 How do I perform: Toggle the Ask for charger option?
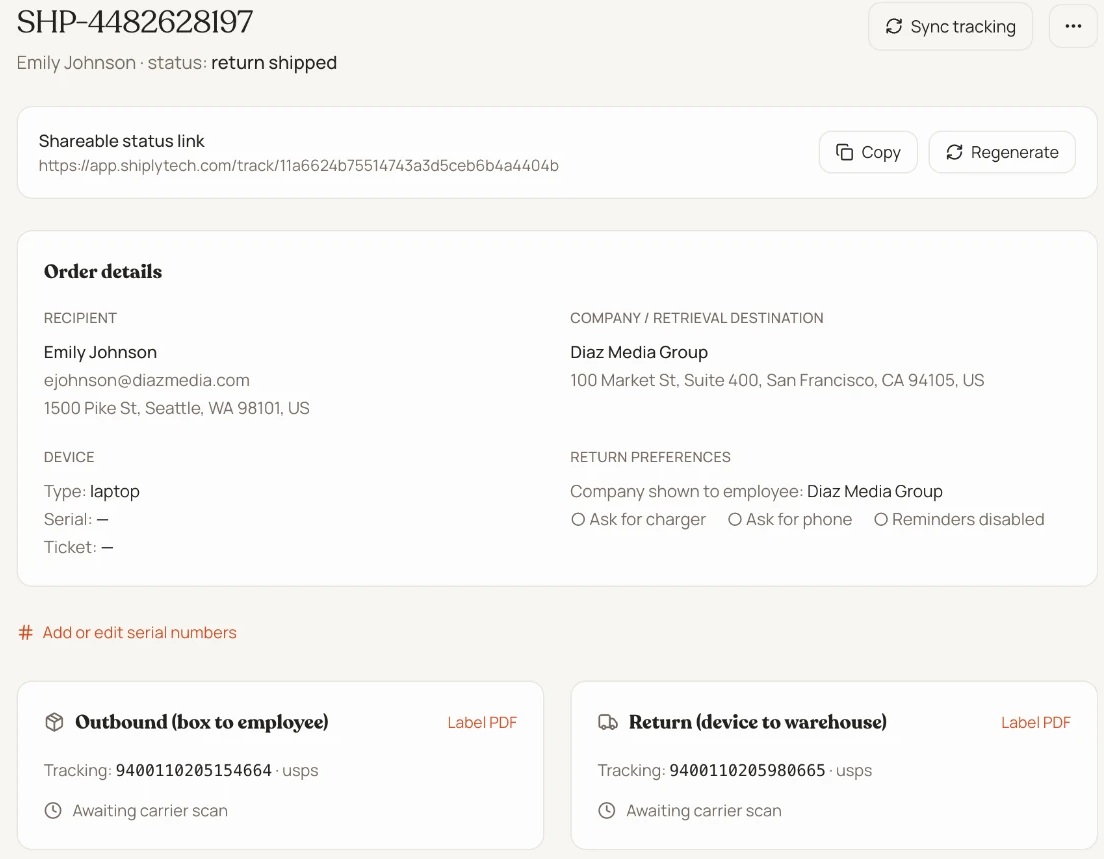pyautogui.click(x=638, y=520)
